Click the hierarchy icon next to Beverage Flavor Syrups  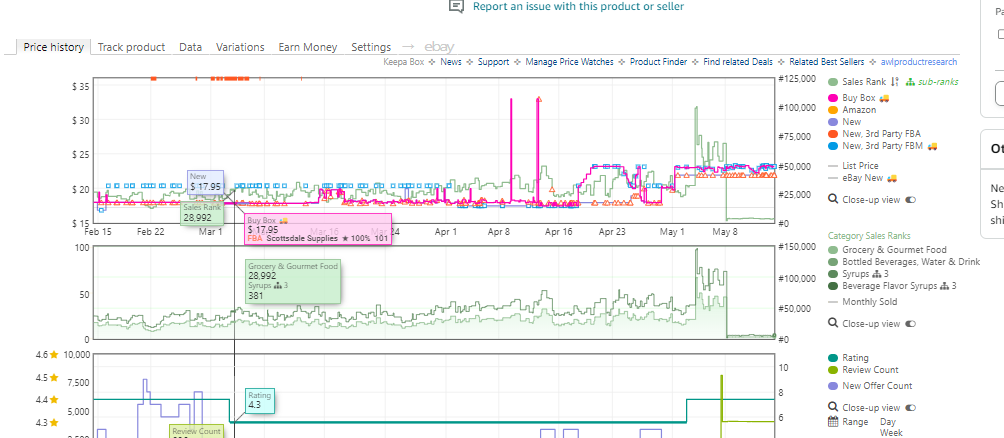[945, 286]
